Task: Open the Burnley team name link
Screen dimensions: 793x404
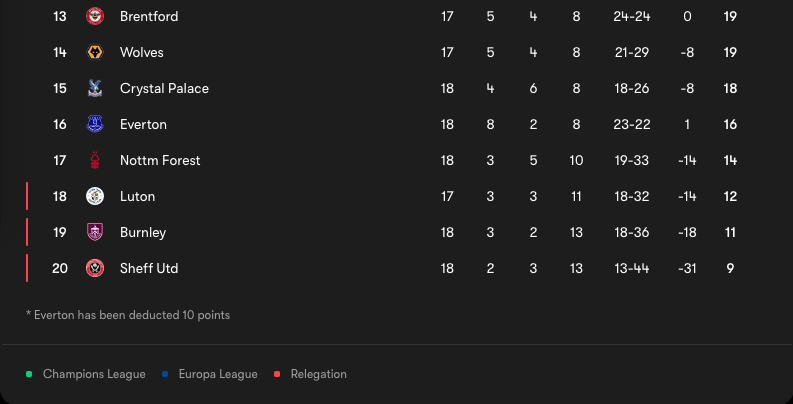Action: coord(143,233)
